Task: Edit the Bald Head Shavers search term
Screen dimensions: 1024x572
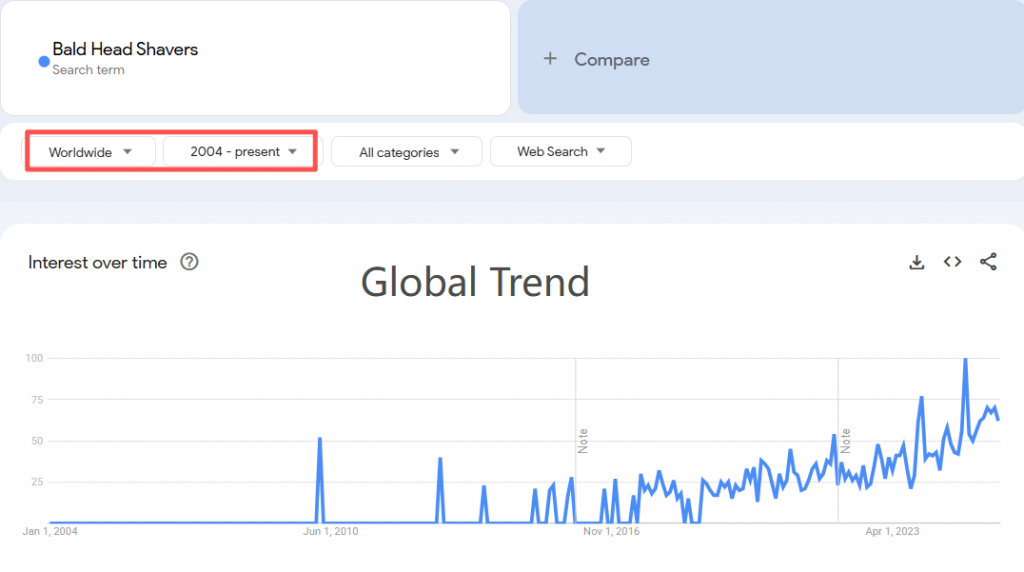Action: (x=125, y=49)
